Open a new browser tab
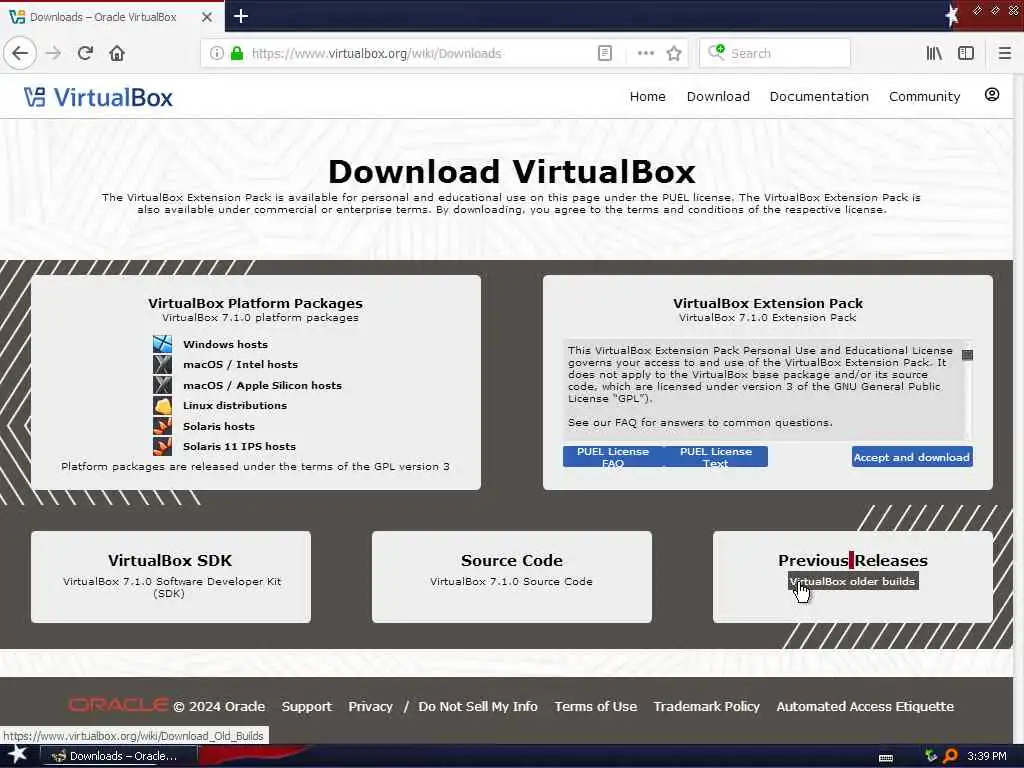This screenshot has height=768, width=1024. [241, 16]
